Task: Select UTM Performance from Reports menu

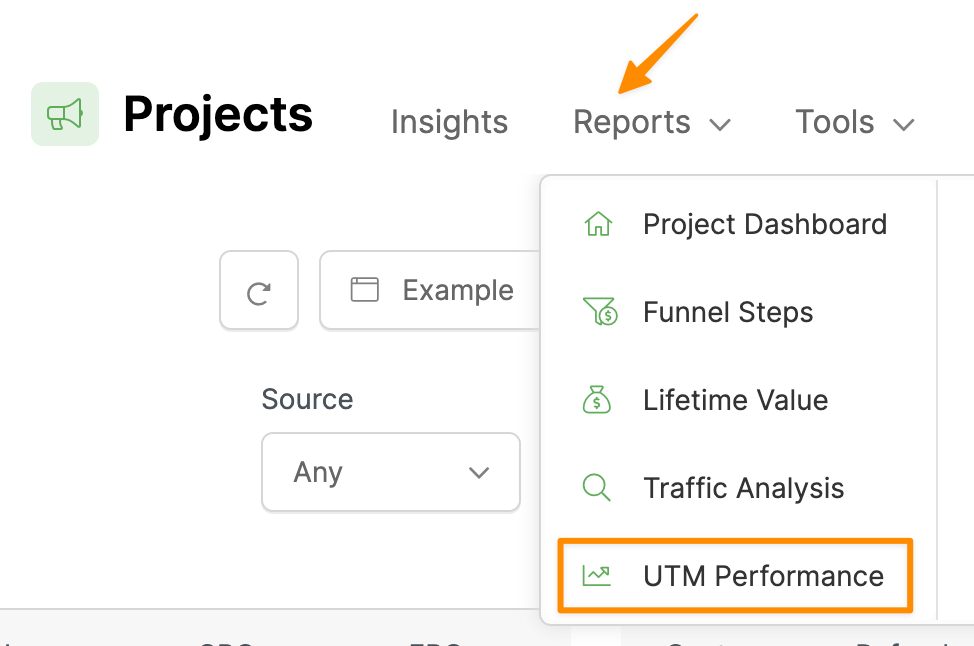Action: tap(764, 576)
